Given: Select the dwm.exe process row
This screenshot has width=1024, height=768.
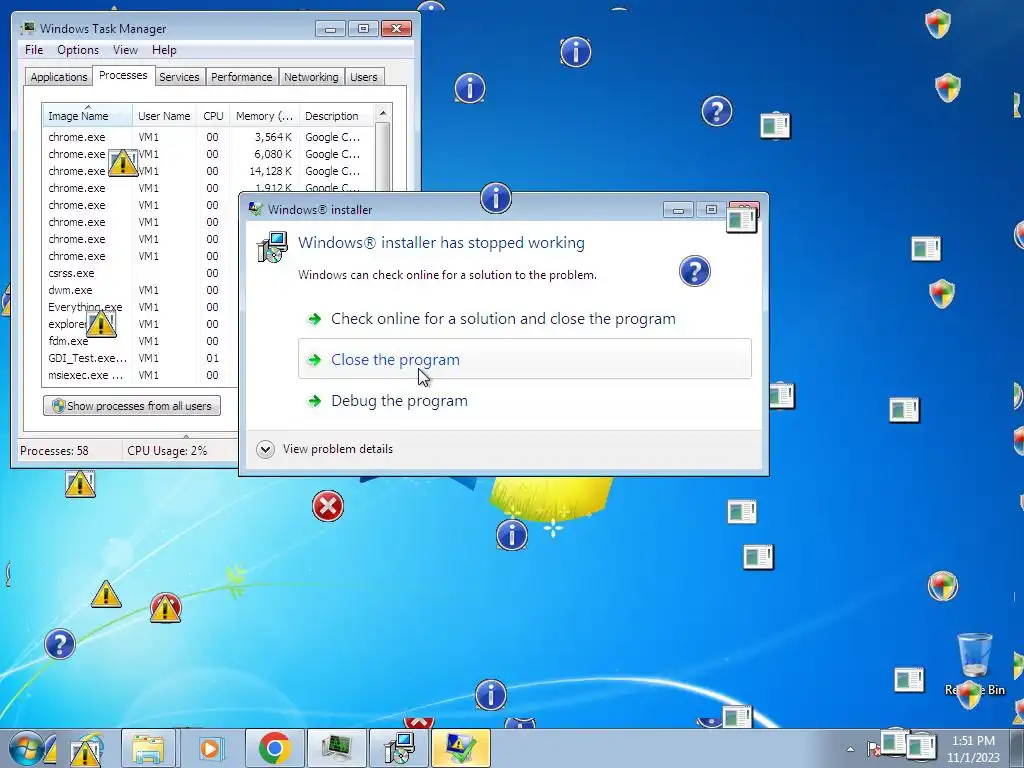Looking at the screenshot, I should click(141, 290).
